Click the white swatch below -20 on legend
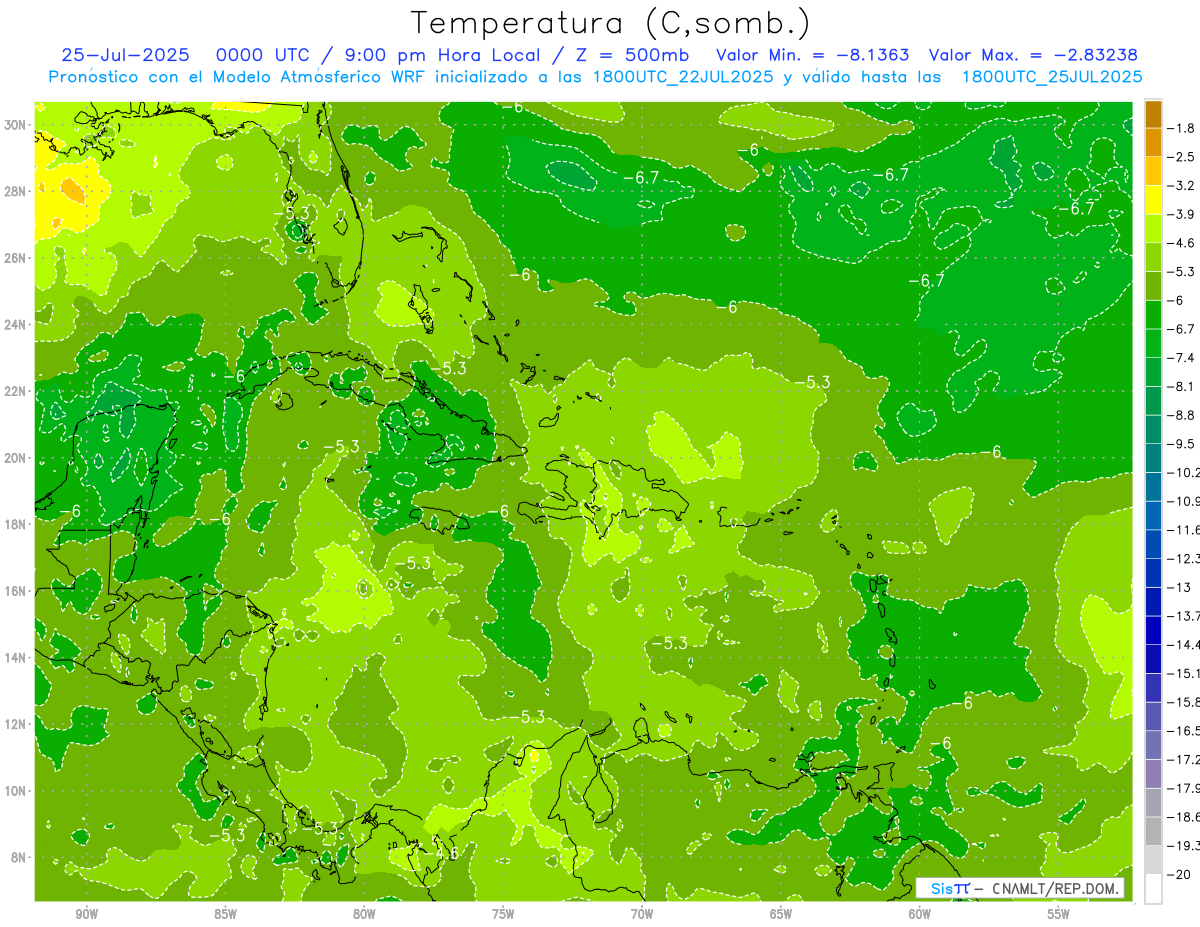The width and height of the screenshot is (1200, 927). (x=1153, y=889)
